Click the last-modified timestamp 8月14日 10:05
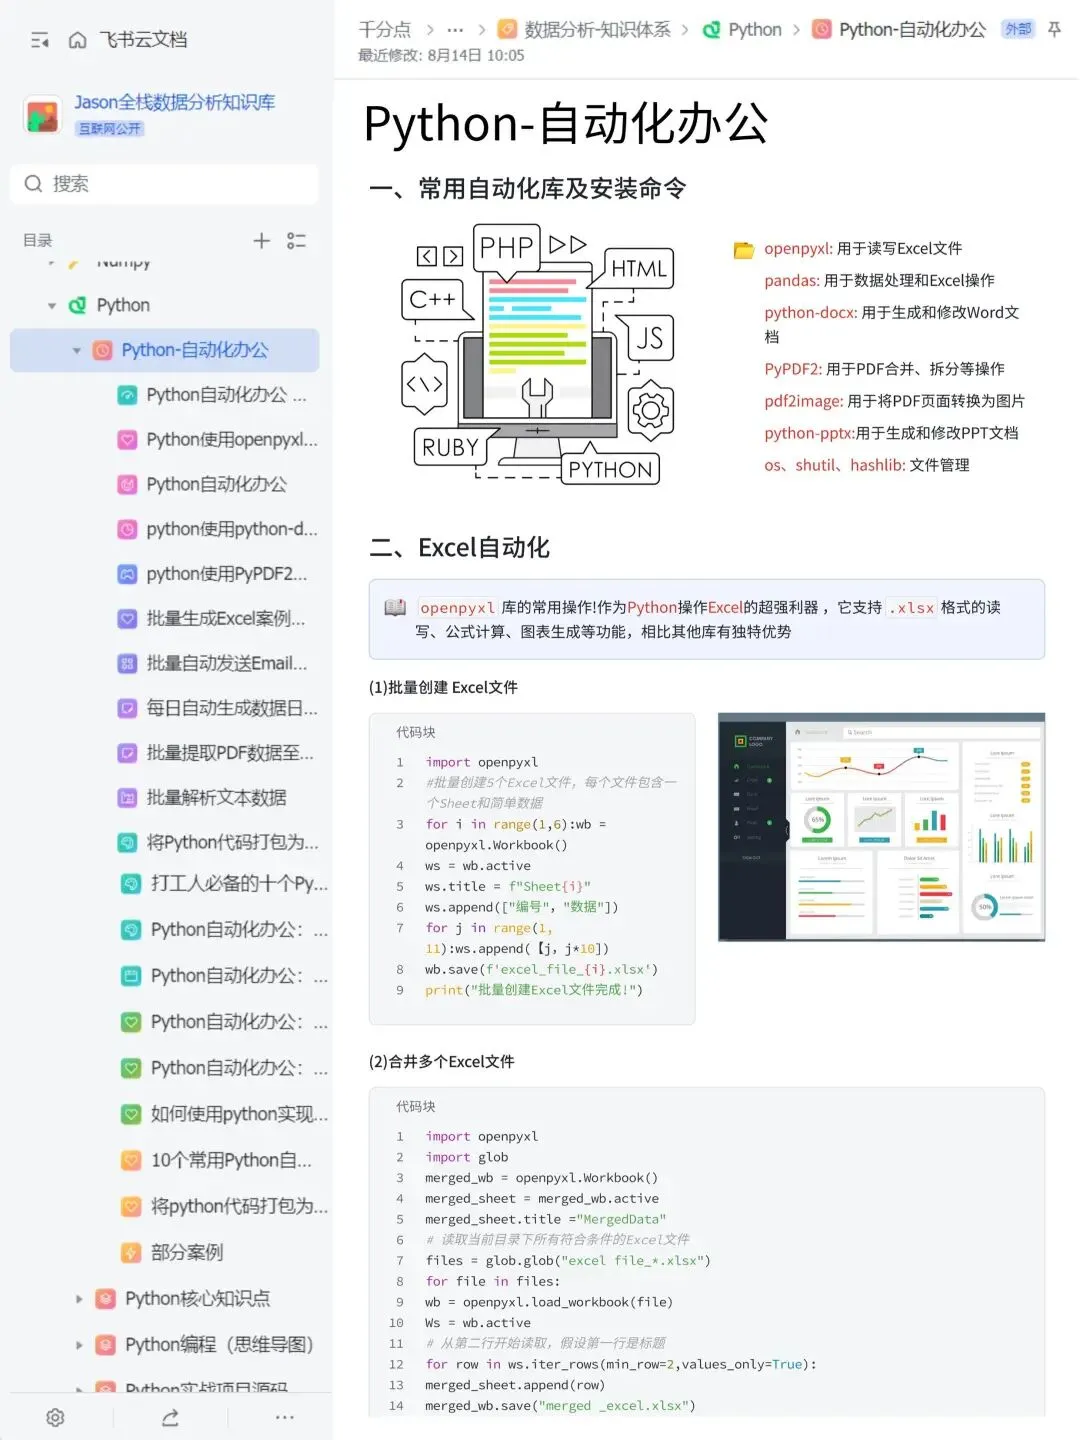This screenshot has height=1440, width=1080. point(476,56)
